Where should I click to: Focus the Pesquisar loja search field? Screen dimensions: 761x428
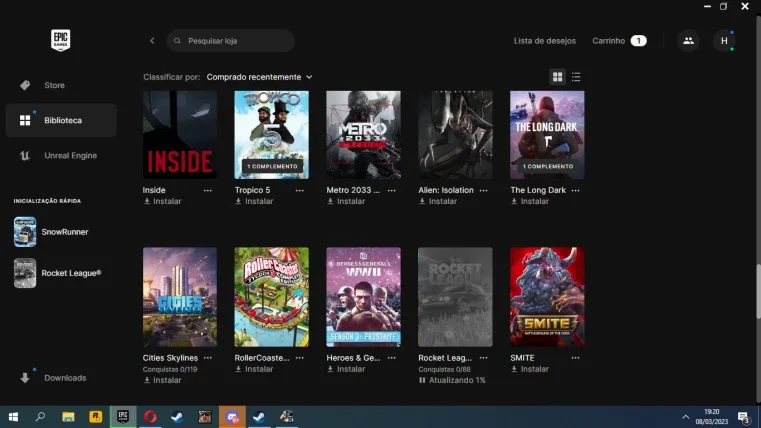[231, 41]
